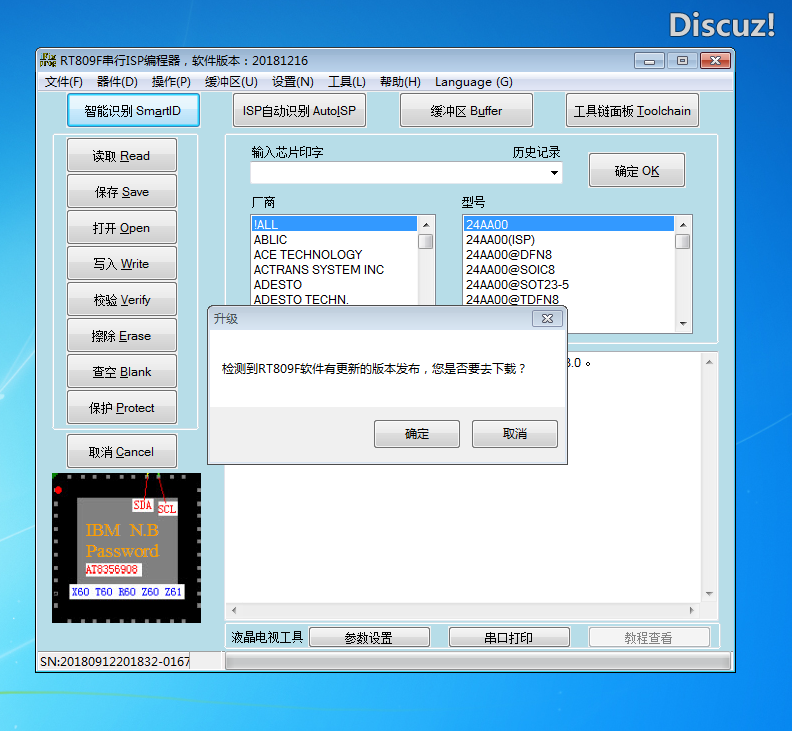Screen dimensions: 792x731
Task: Expand the 历史记录 chip marking dropdown arrow
Action: click(x=554, y=173)
